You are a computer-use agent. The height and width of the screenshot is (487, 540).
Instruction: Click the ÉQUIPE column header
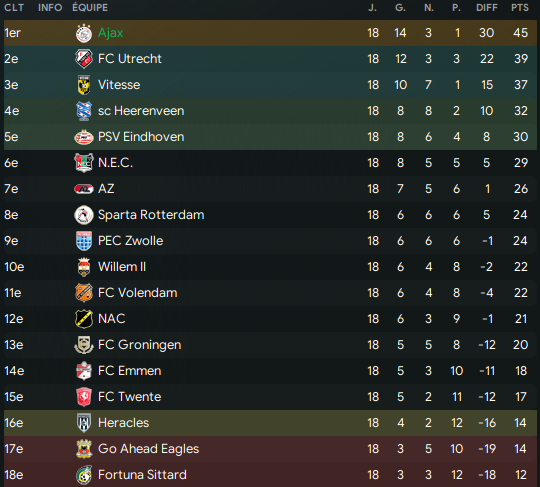pos(90,8)
